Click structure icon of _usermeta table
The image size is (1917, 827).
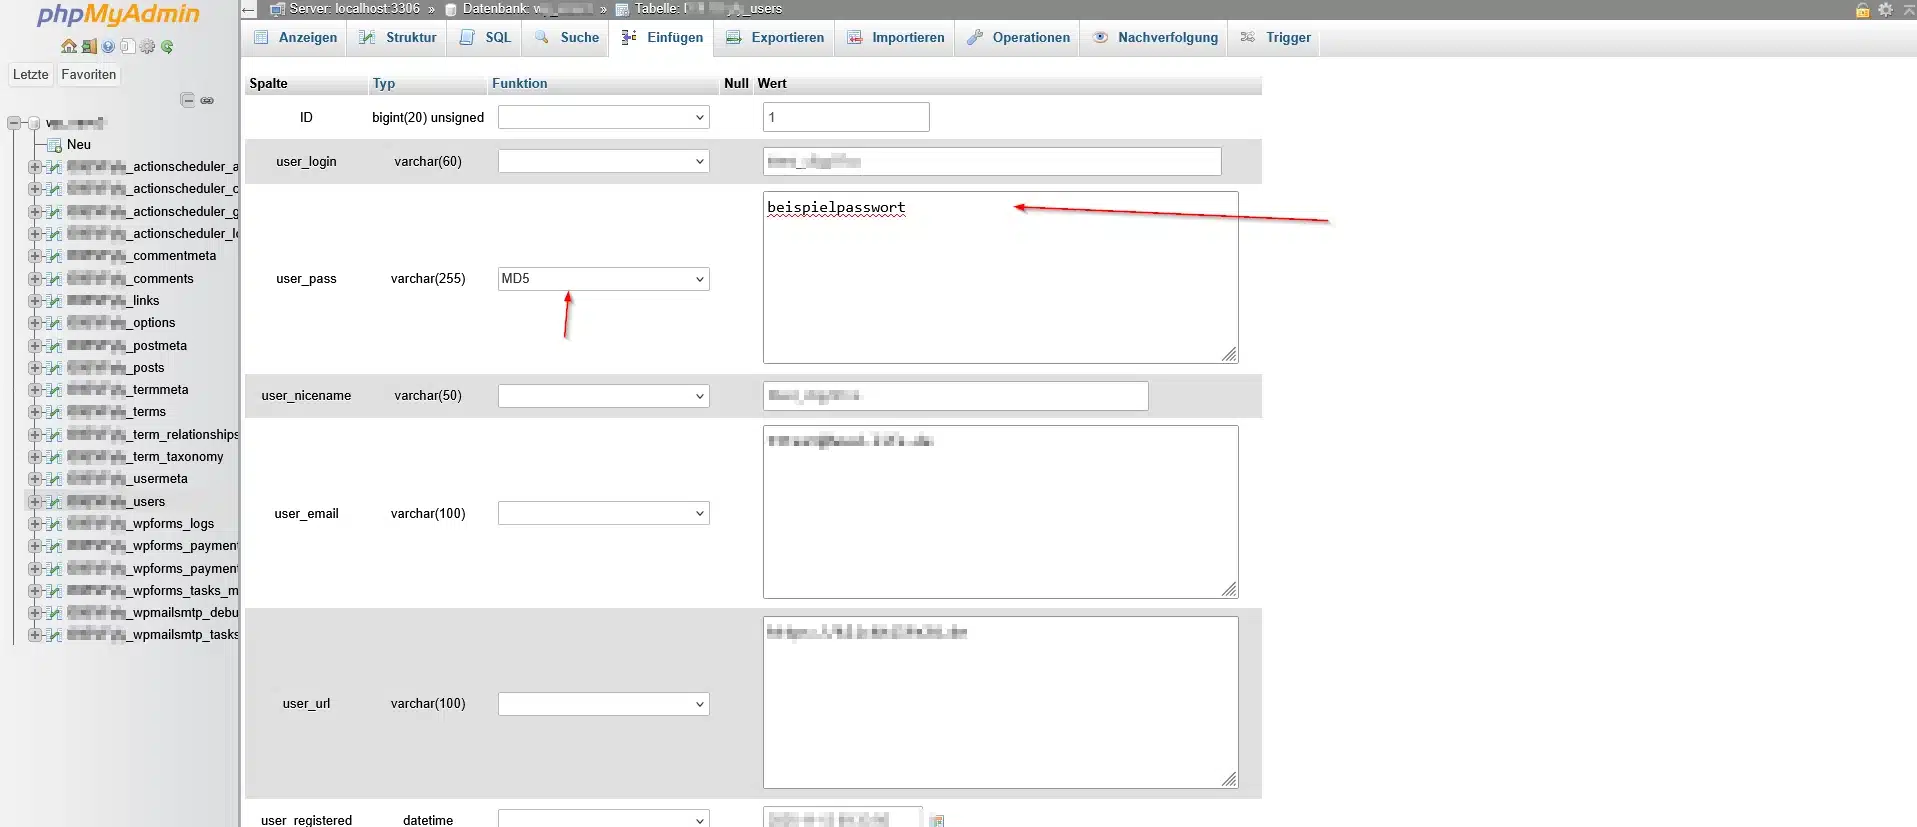point(54,479)
